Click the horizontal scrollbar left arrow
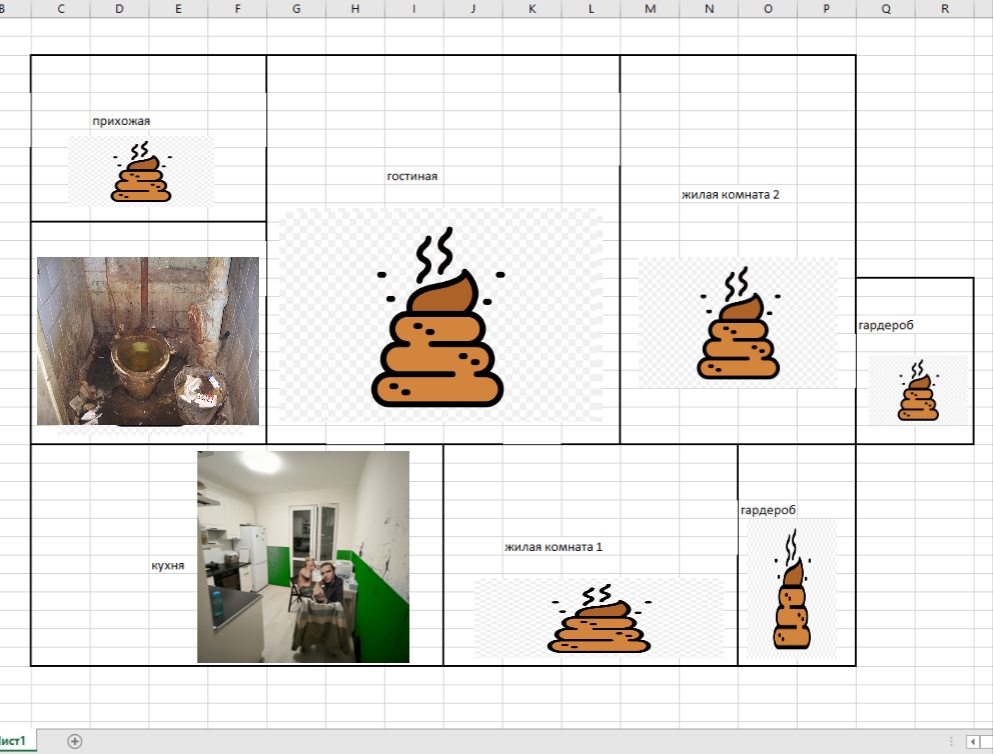 click(973, 741)
